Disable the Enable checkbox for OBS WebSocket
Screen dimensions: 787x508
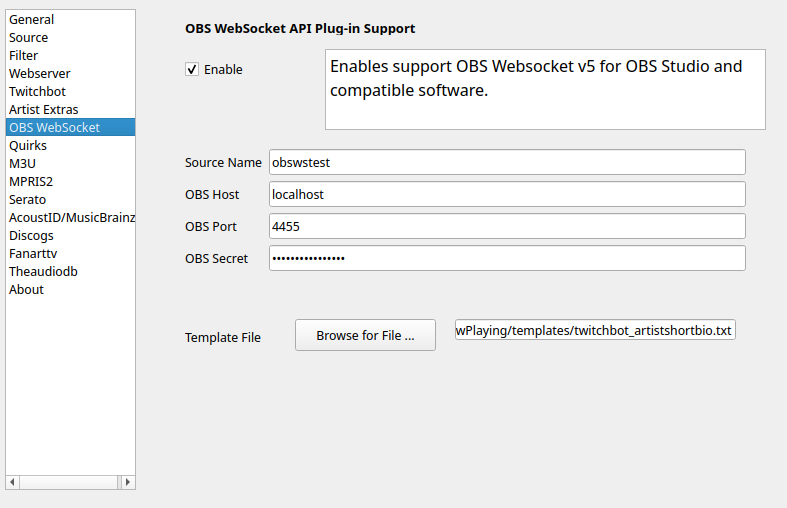(x=192, y=70)
